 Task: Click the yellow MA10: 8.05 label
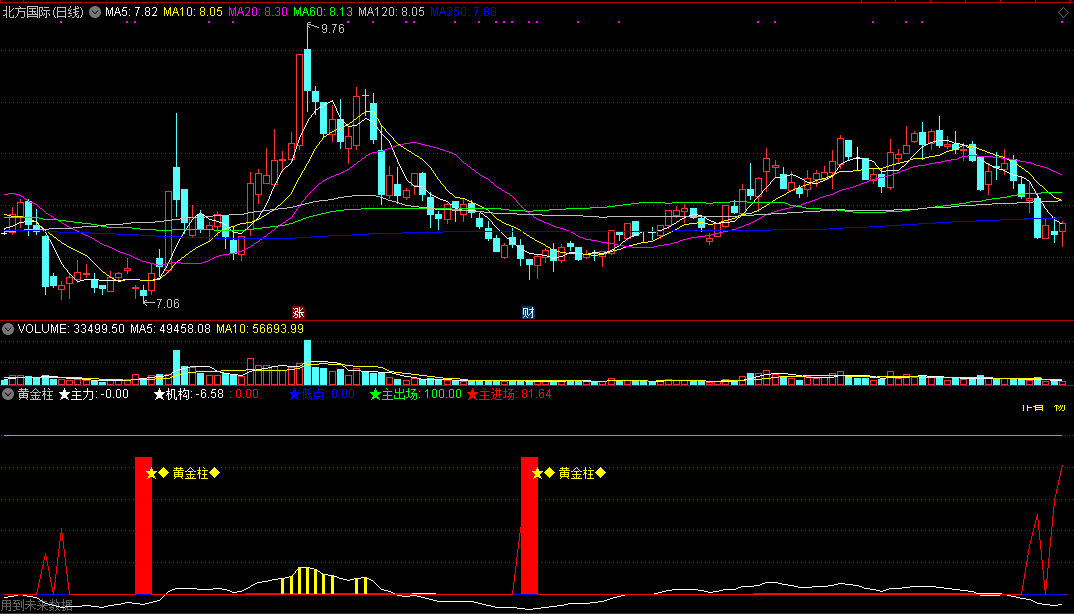pos(193,12)
